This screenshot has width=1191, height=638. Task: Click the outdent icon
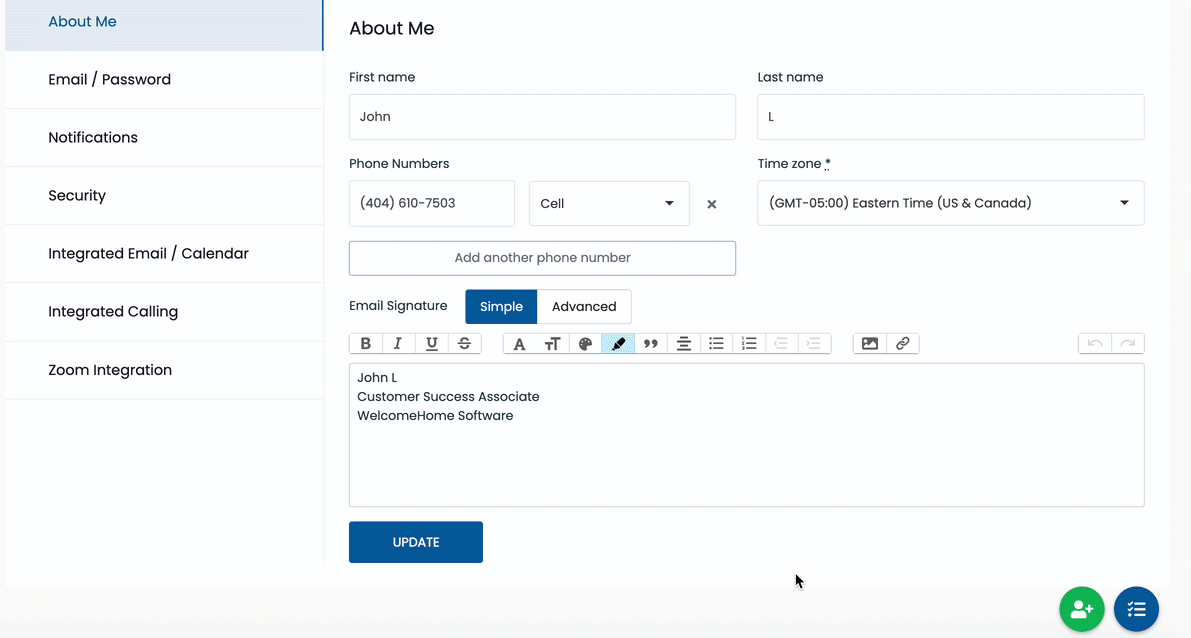point(781,343)
